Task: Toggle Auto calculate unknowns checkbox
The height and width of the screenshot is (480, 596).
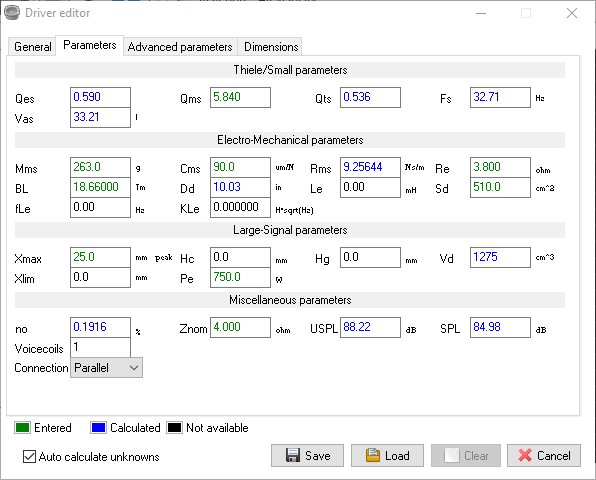Action: click(29, 456)
